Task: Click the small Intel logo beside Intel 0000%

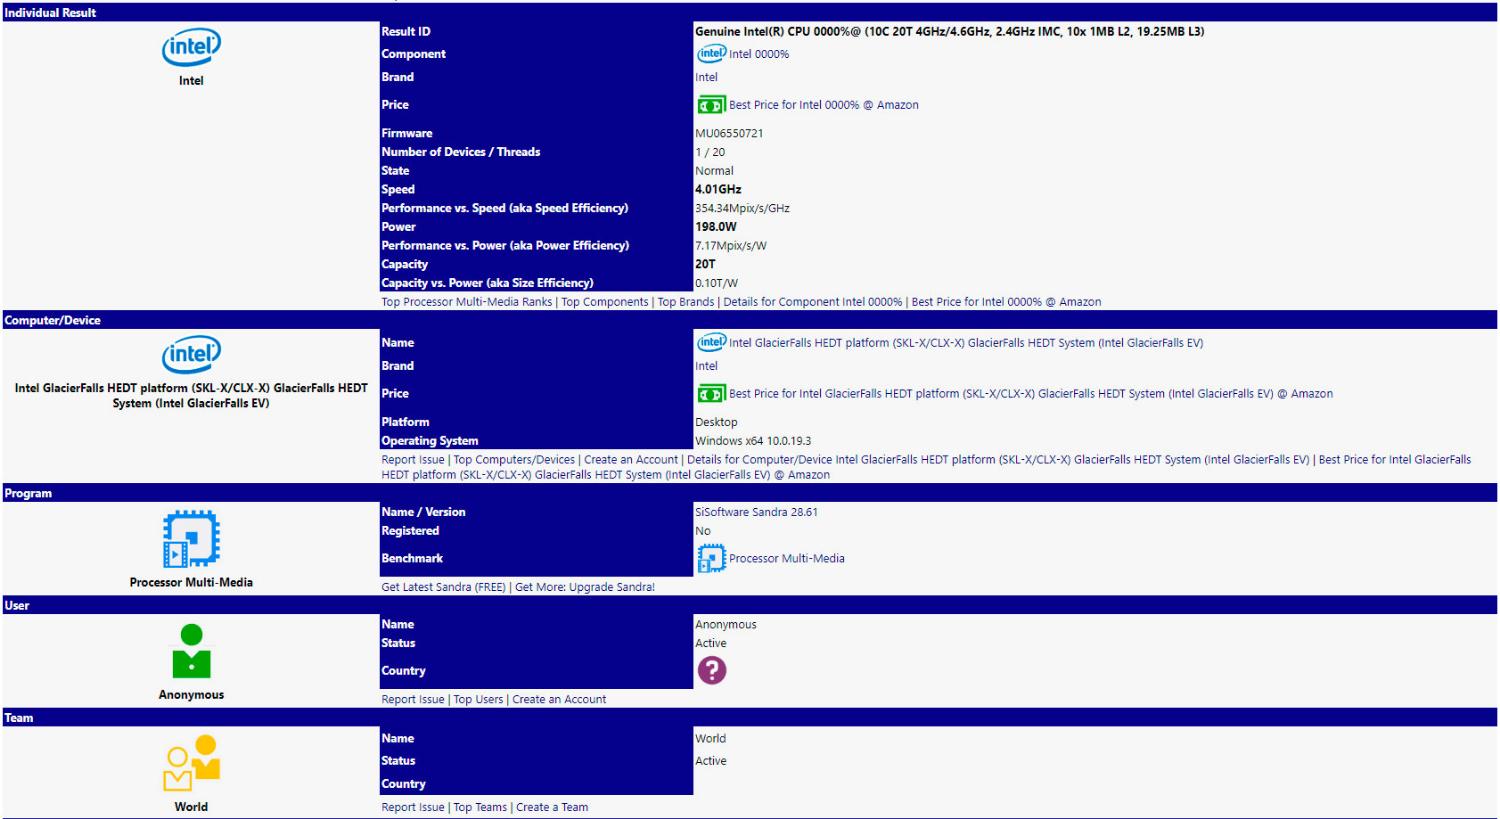Action: tap(711, 54)
